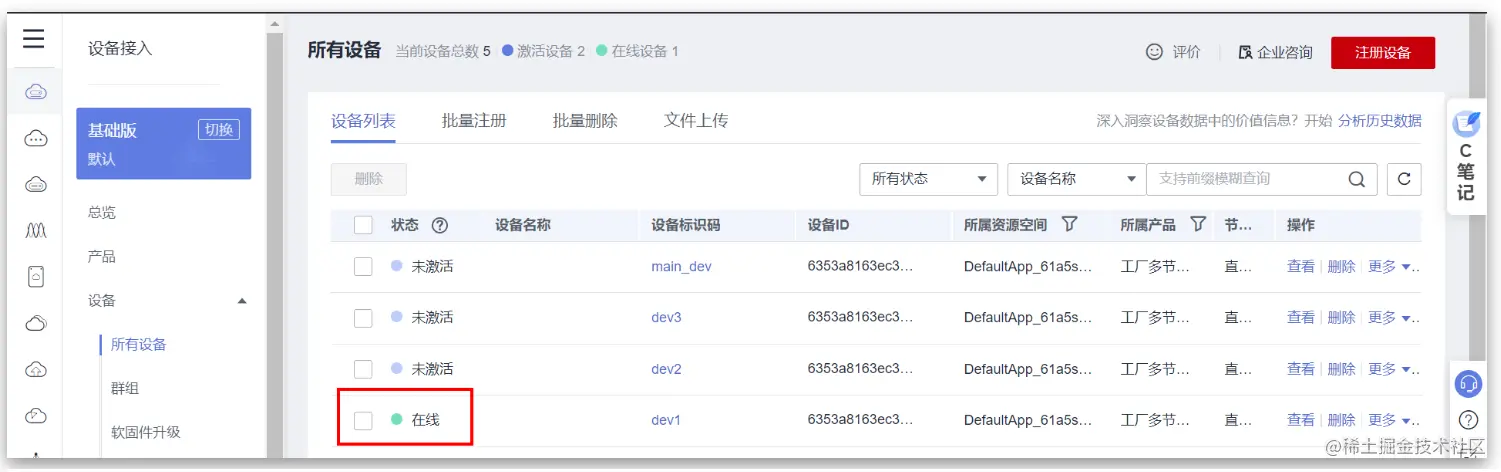Switch to the 批量注册 tab
1501x472 pixels.
pyautogui.click(x=474, y=121)
